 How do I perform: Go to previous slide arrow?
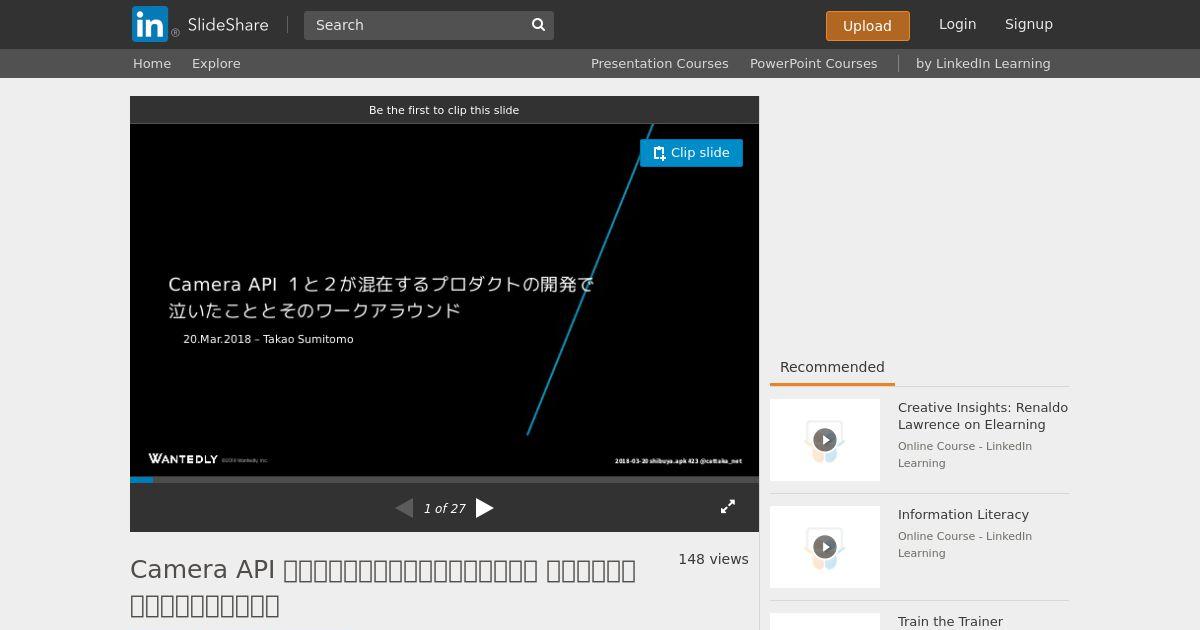tap(404, 508)
